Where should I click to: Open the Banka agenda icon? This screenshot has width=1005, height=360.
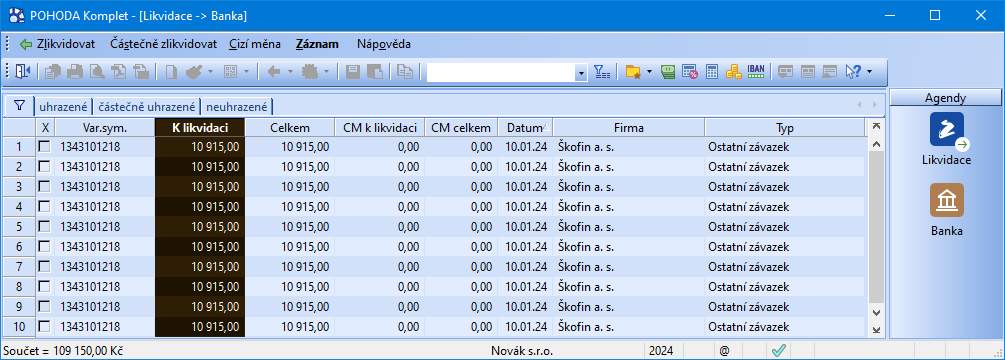(947, 200)
